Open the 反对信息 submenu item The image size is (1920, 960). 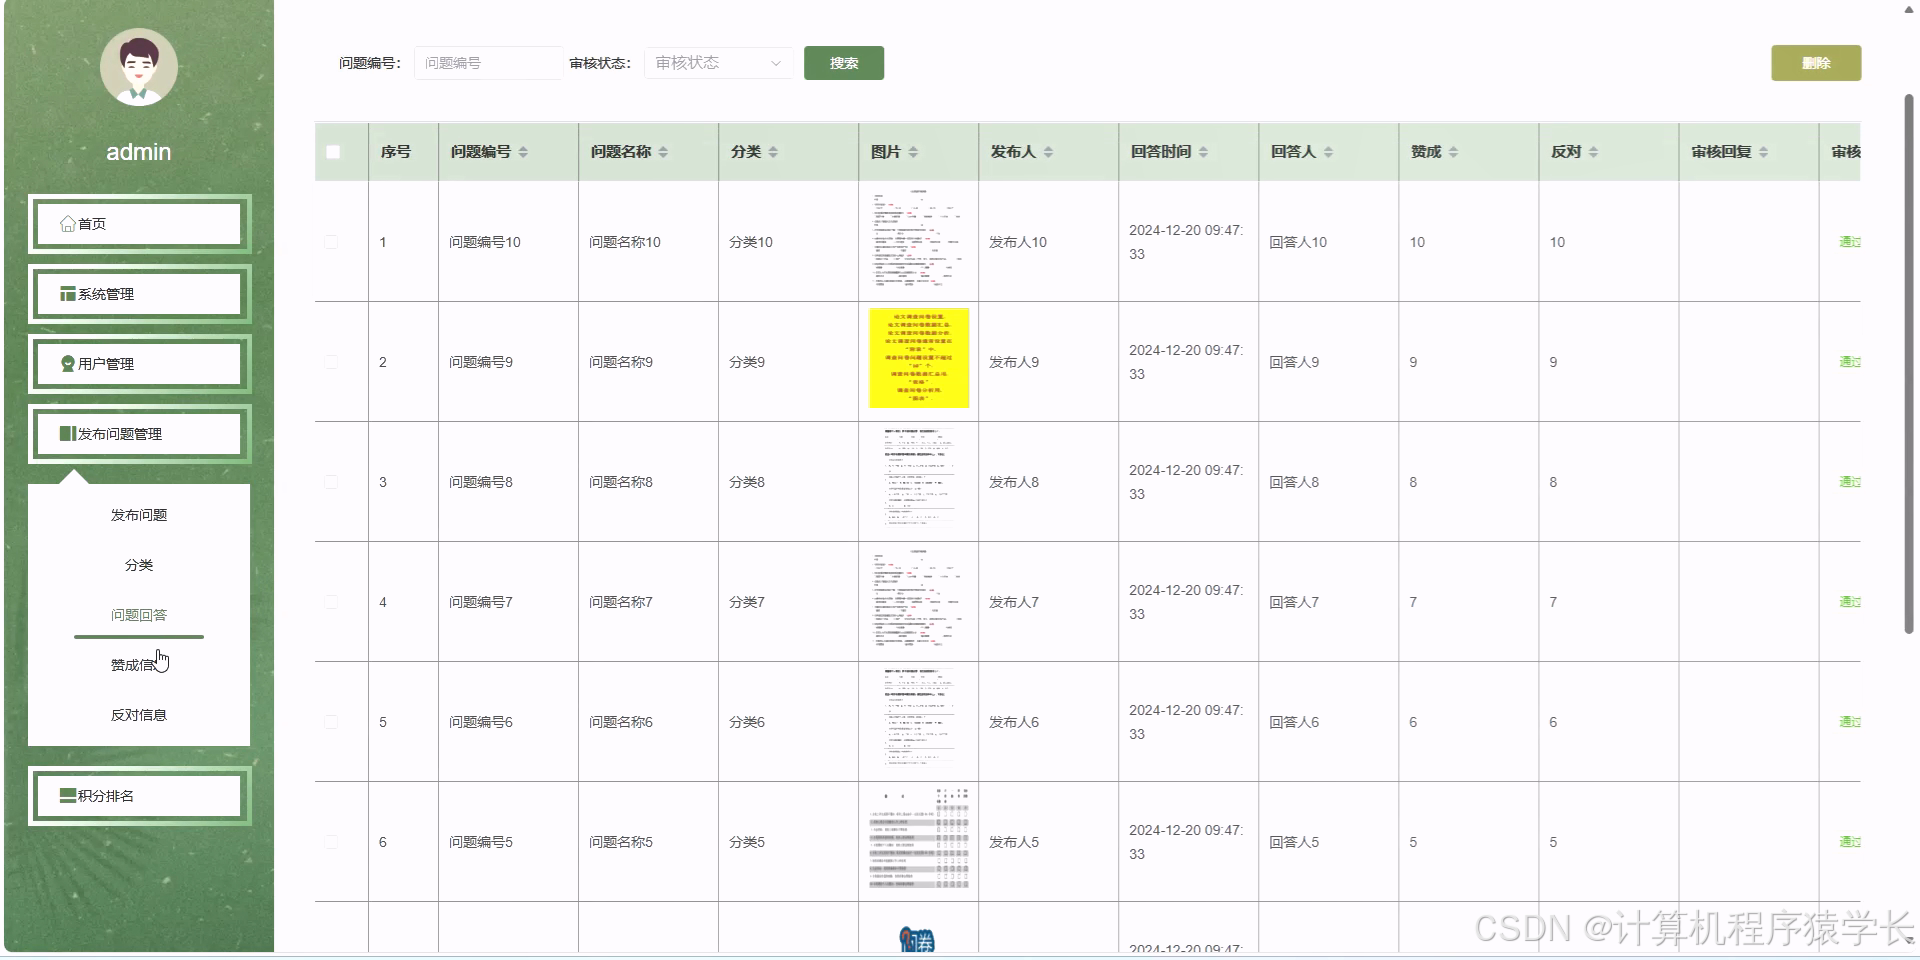point(139,715)
